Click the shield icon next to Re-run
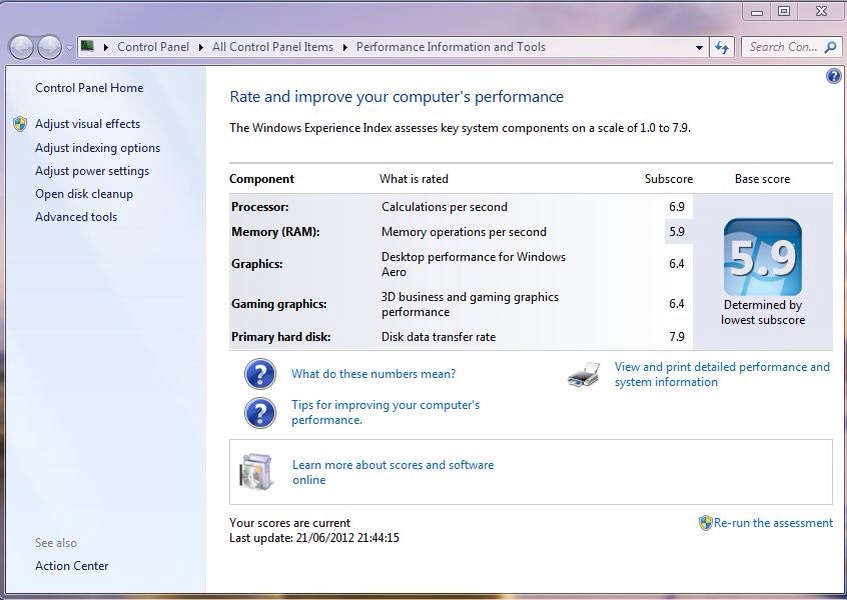This screenshot has width=847, height=600. [x=705, y=523]
